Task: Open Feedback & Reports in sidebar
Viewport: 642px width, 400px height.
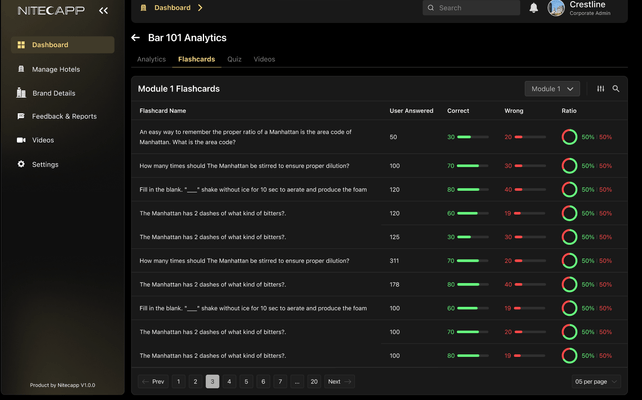Action: click(x=64, y=116)
